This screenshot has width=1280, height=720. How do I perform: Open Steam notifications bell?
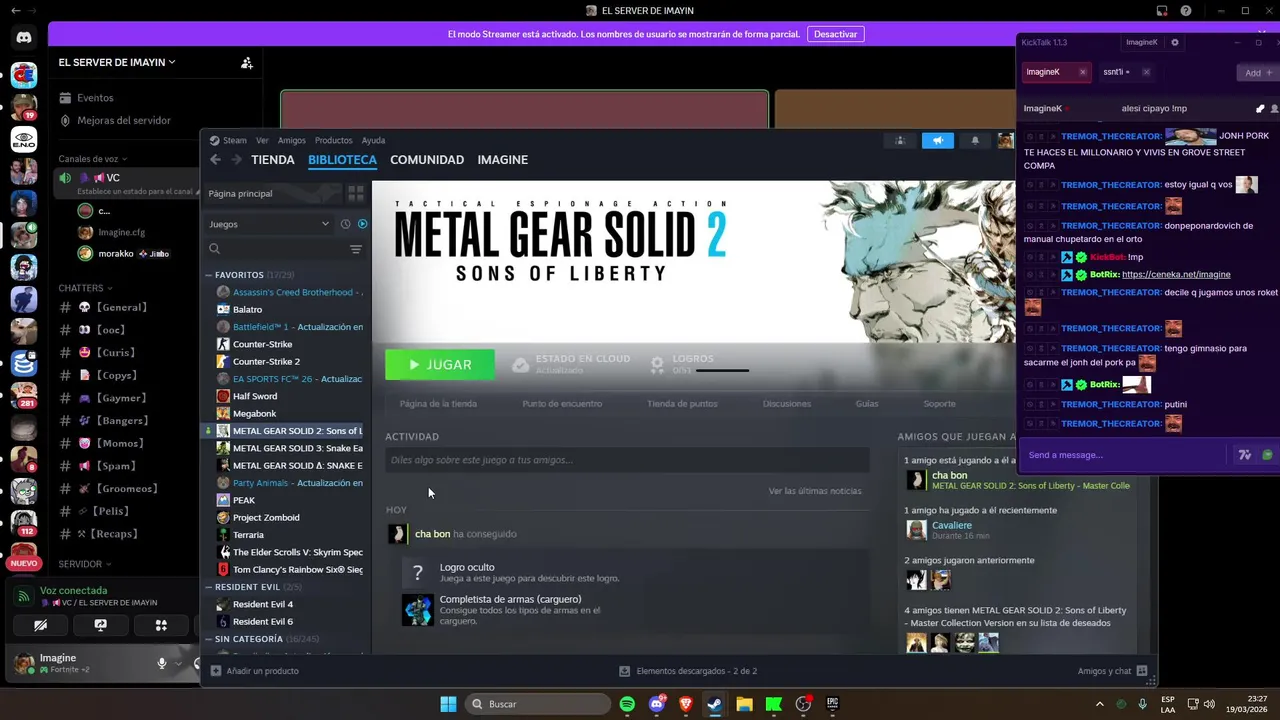(x=975, y=141)
